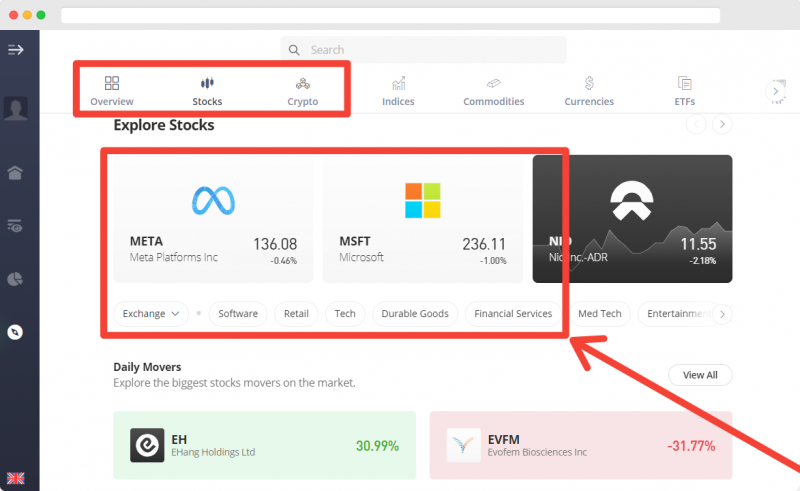800x491 pixels.
Task: Show more category tabs with right chevron
Action: (776, 92)
